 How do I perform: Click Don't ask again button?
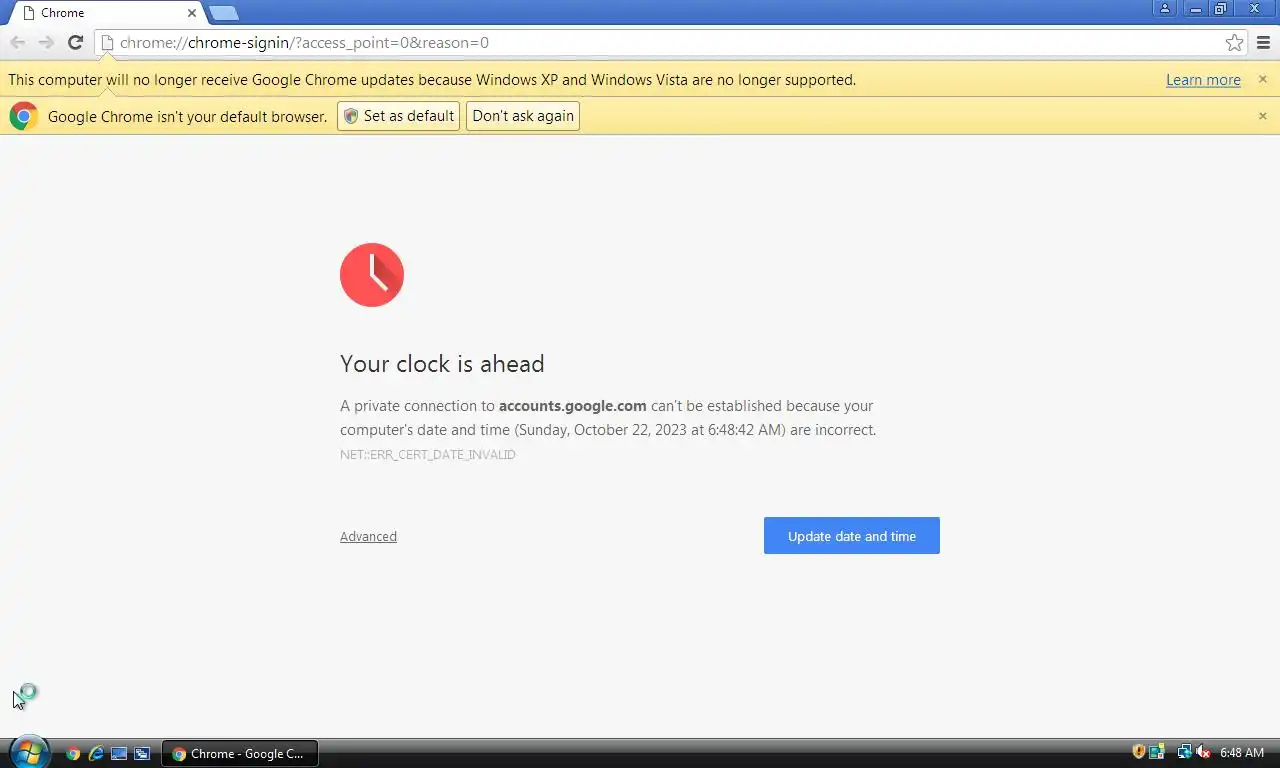pos(523,116)
